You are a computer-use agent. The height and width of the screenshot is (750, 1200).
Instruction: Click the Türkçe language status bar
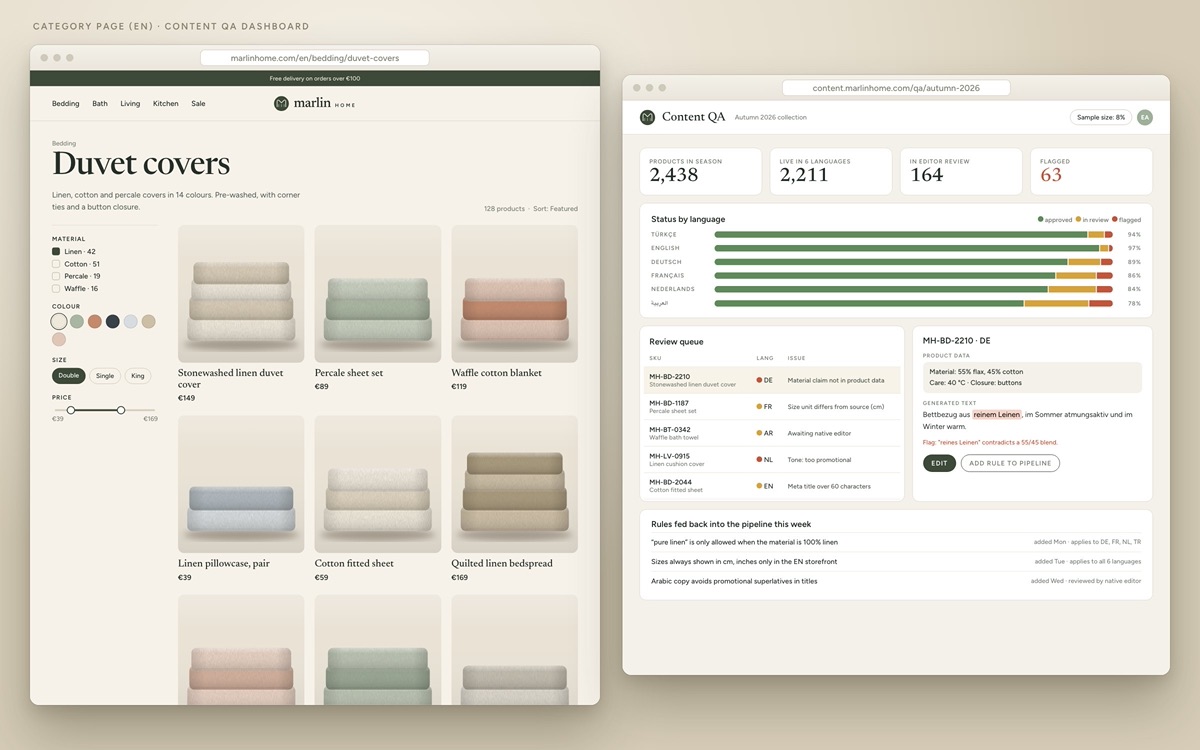pyautogui.click(x=913, y=234)
